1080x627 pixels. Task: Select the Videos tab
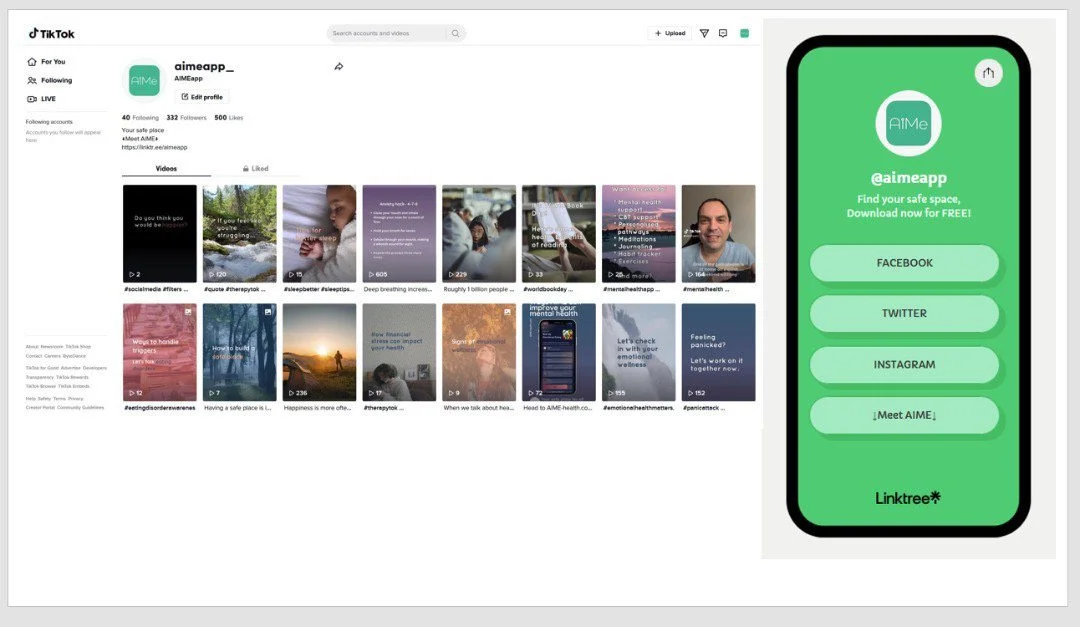tap(166, 167)
